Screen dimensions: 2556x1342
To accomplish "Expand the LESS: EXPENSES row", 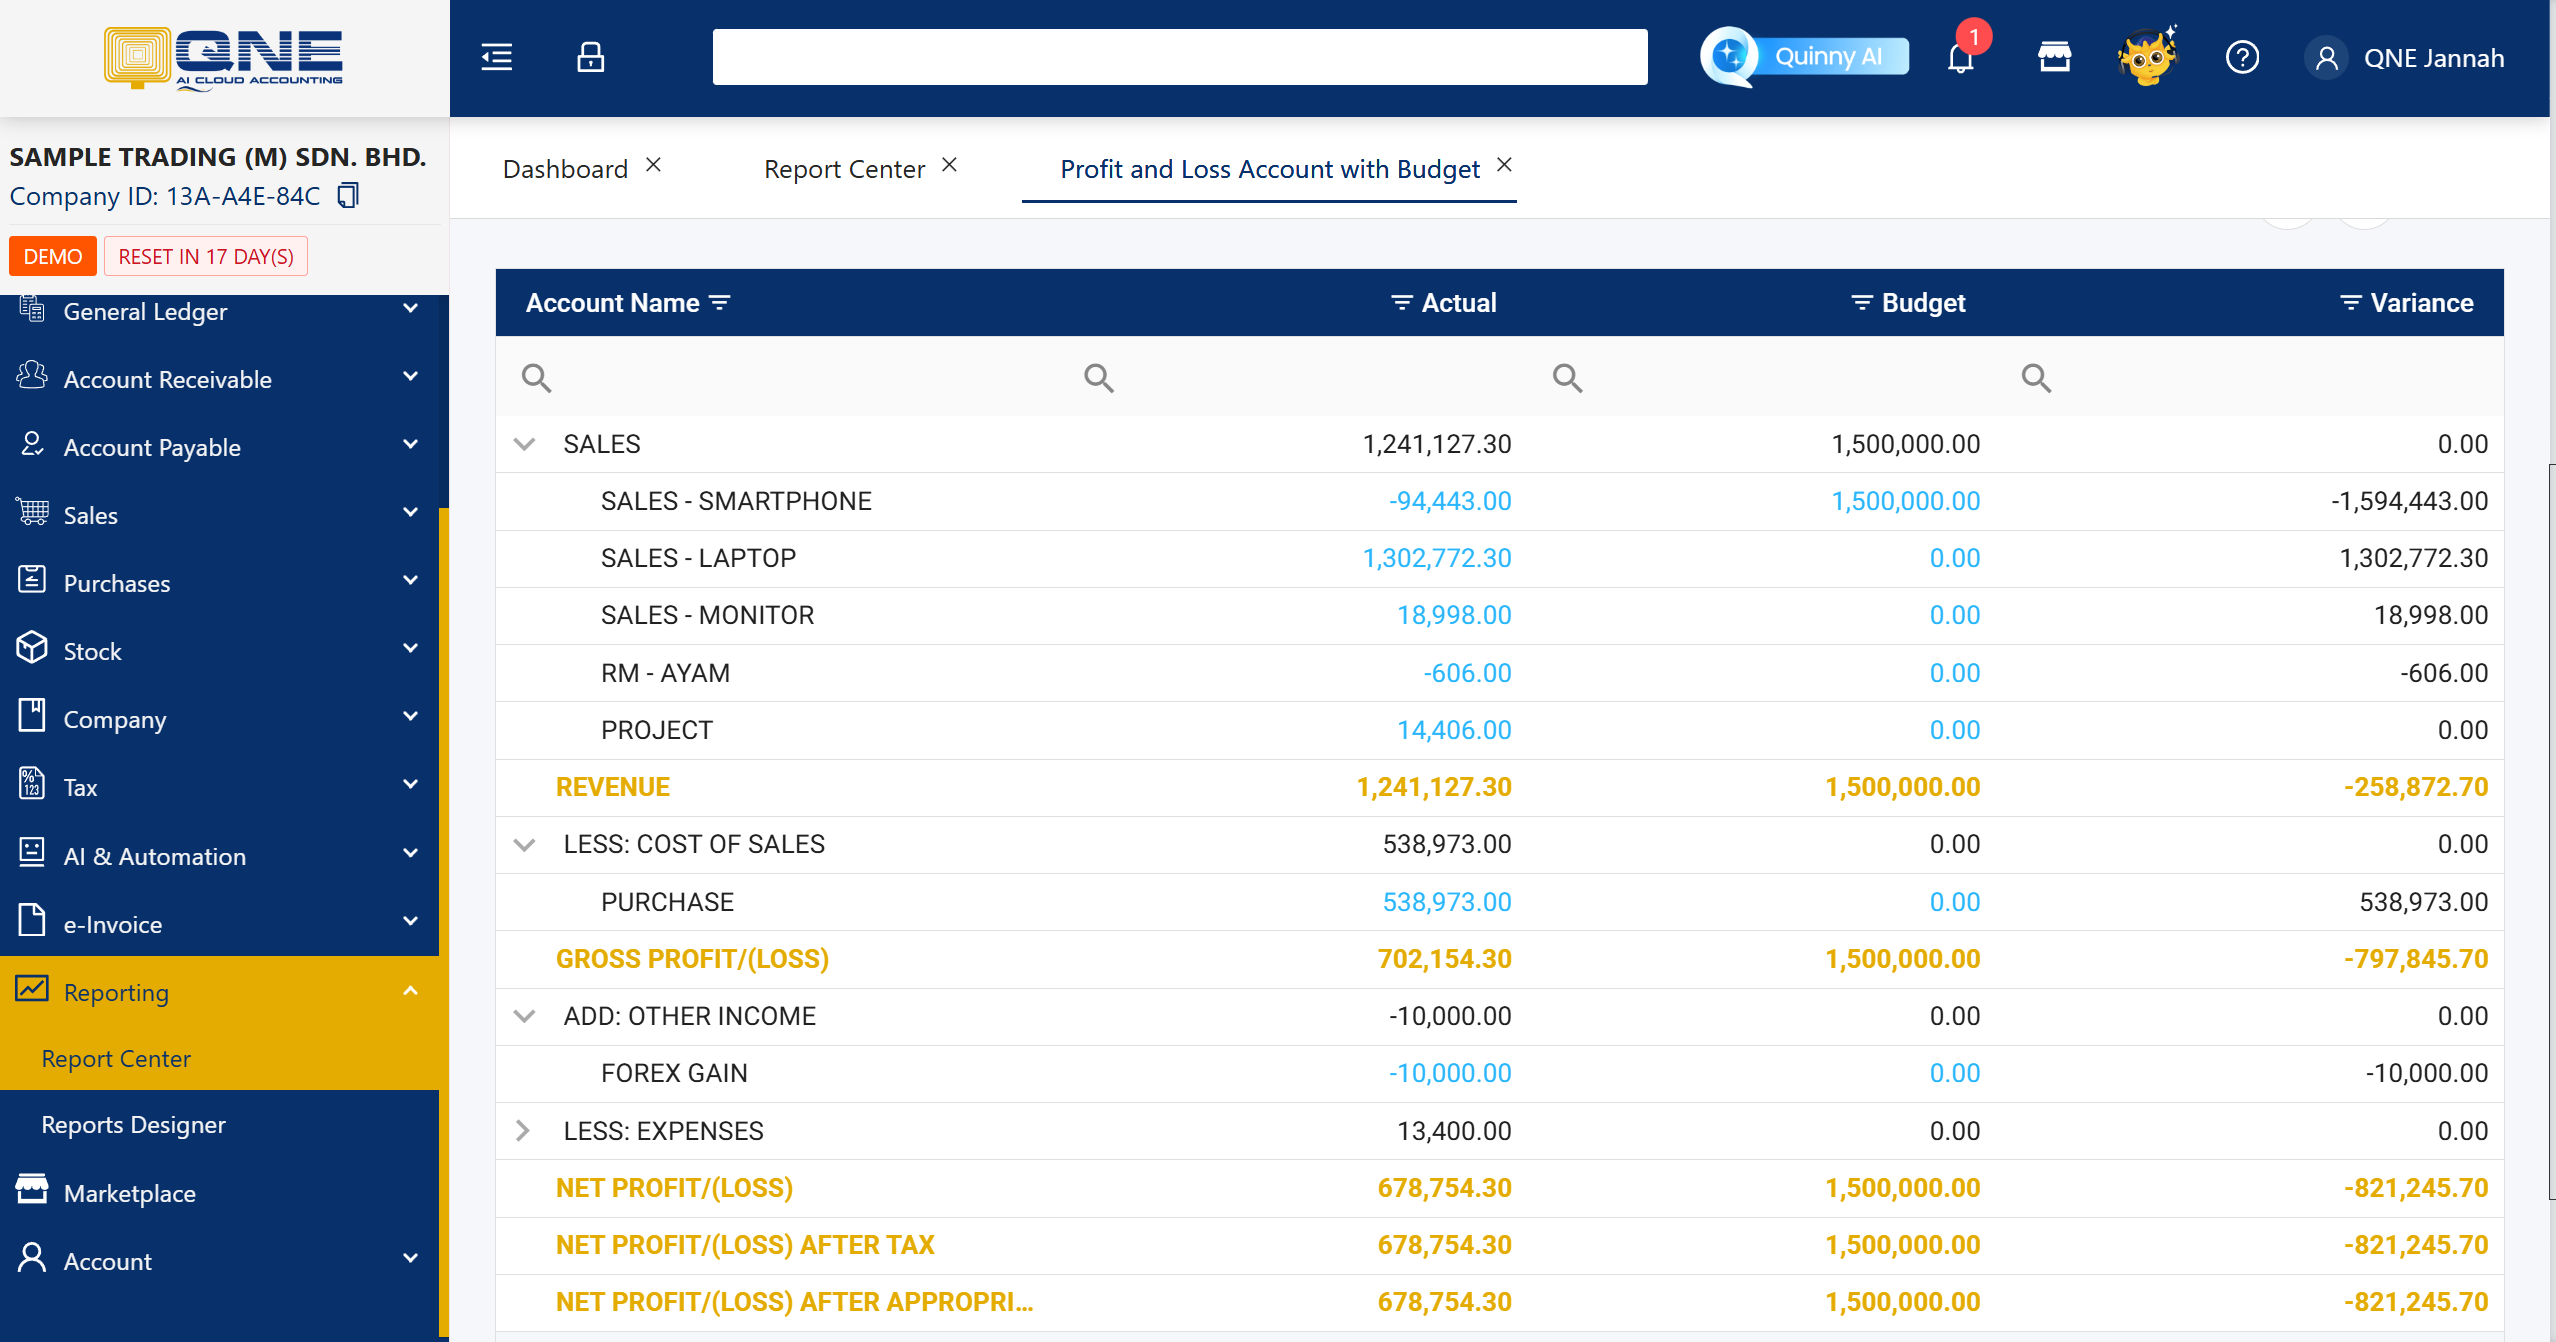I will click(x=523, y=1131).
